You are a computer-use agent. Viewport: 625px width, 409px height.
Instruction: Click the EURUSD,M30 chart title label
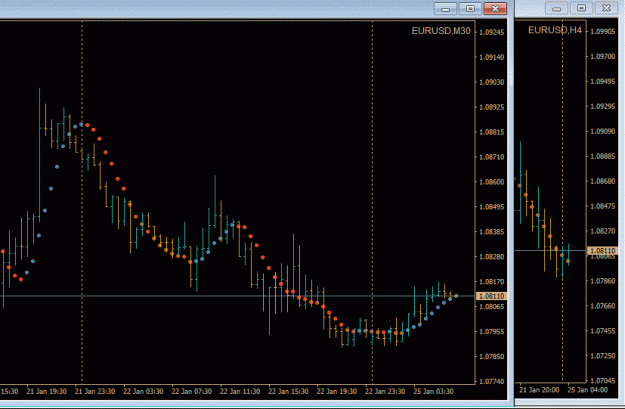tap(441, 31)
